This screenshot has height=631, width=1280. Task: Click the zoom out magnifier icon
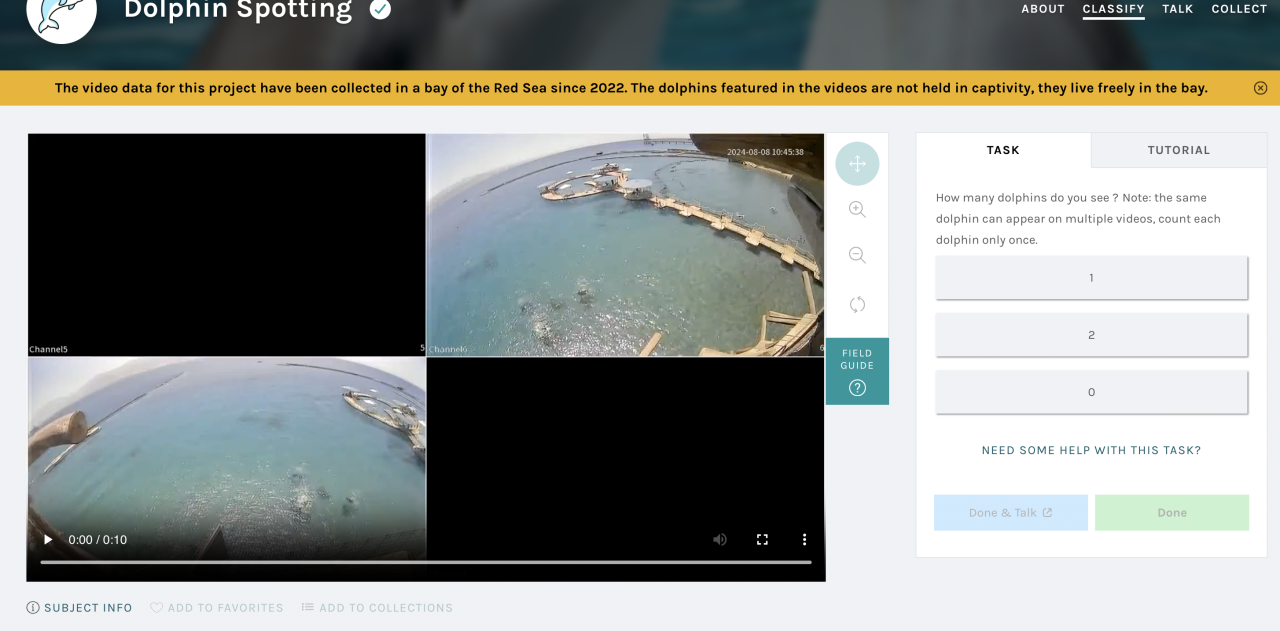pos(857,256)
